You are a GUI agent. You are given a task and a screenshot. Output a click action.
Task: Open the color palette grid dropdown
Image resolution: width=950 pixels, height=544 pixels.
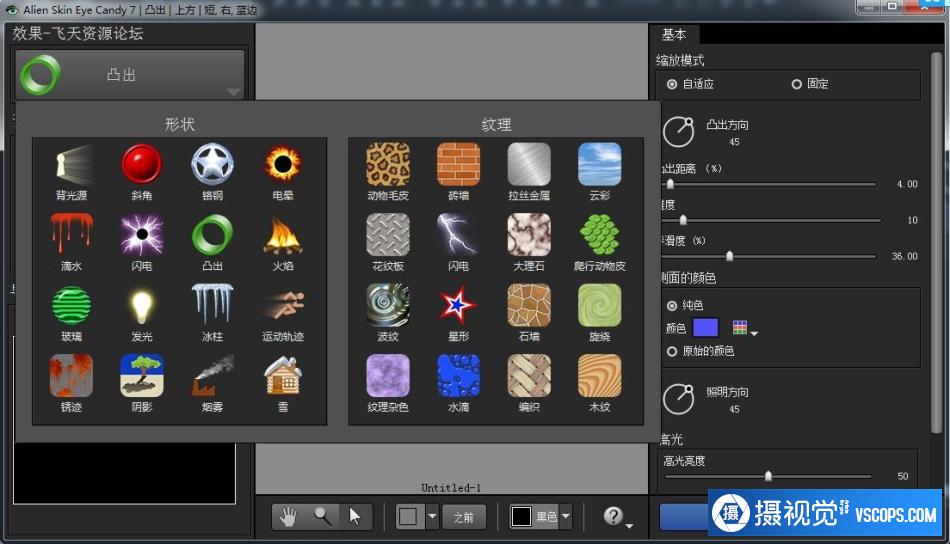point(745,328)
